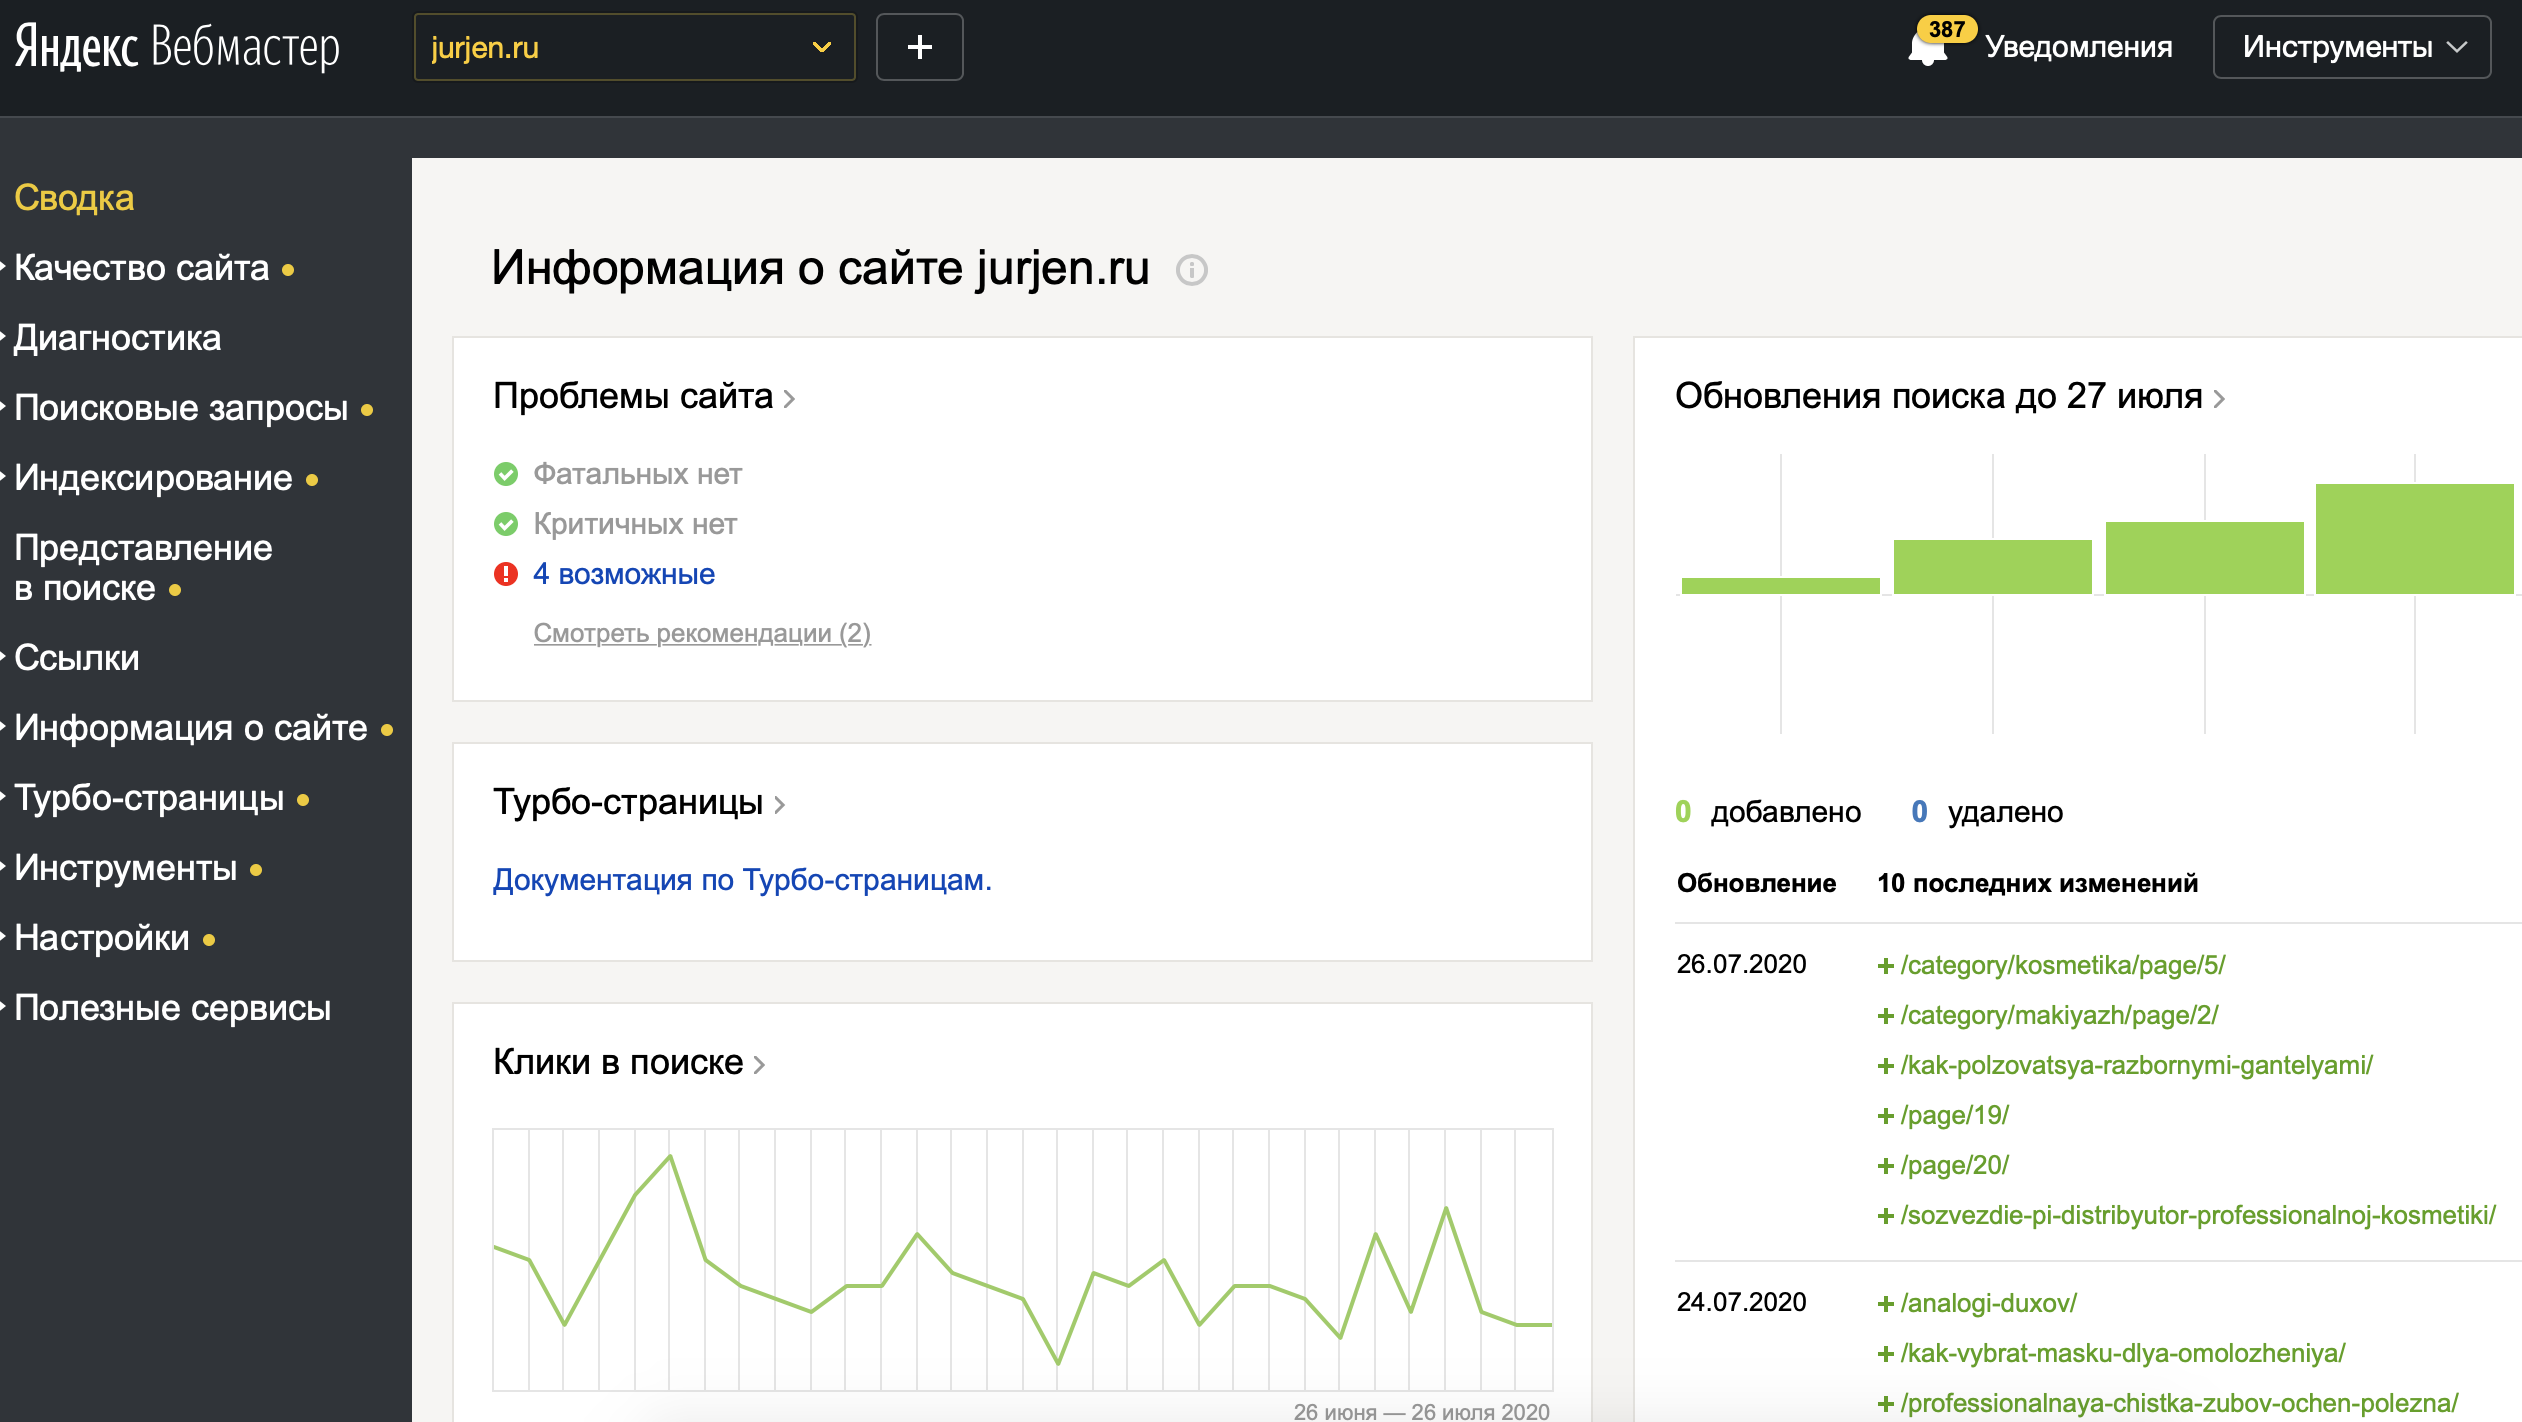Click green checkmark next to Критичных нет

pyautogui.click(x=506, y=524)
